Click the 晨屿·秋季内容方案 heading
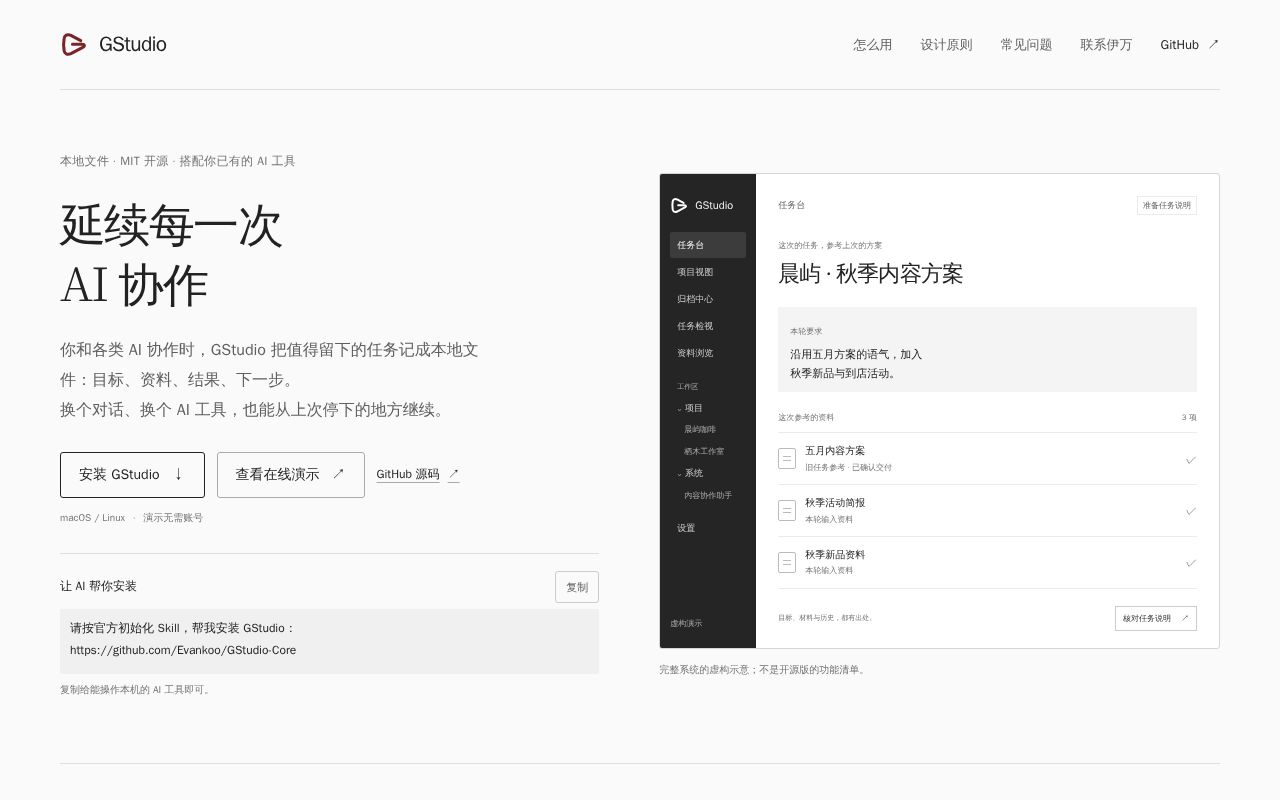The width and height of the screenshot is (1280, 800). (x=871, y=274)
